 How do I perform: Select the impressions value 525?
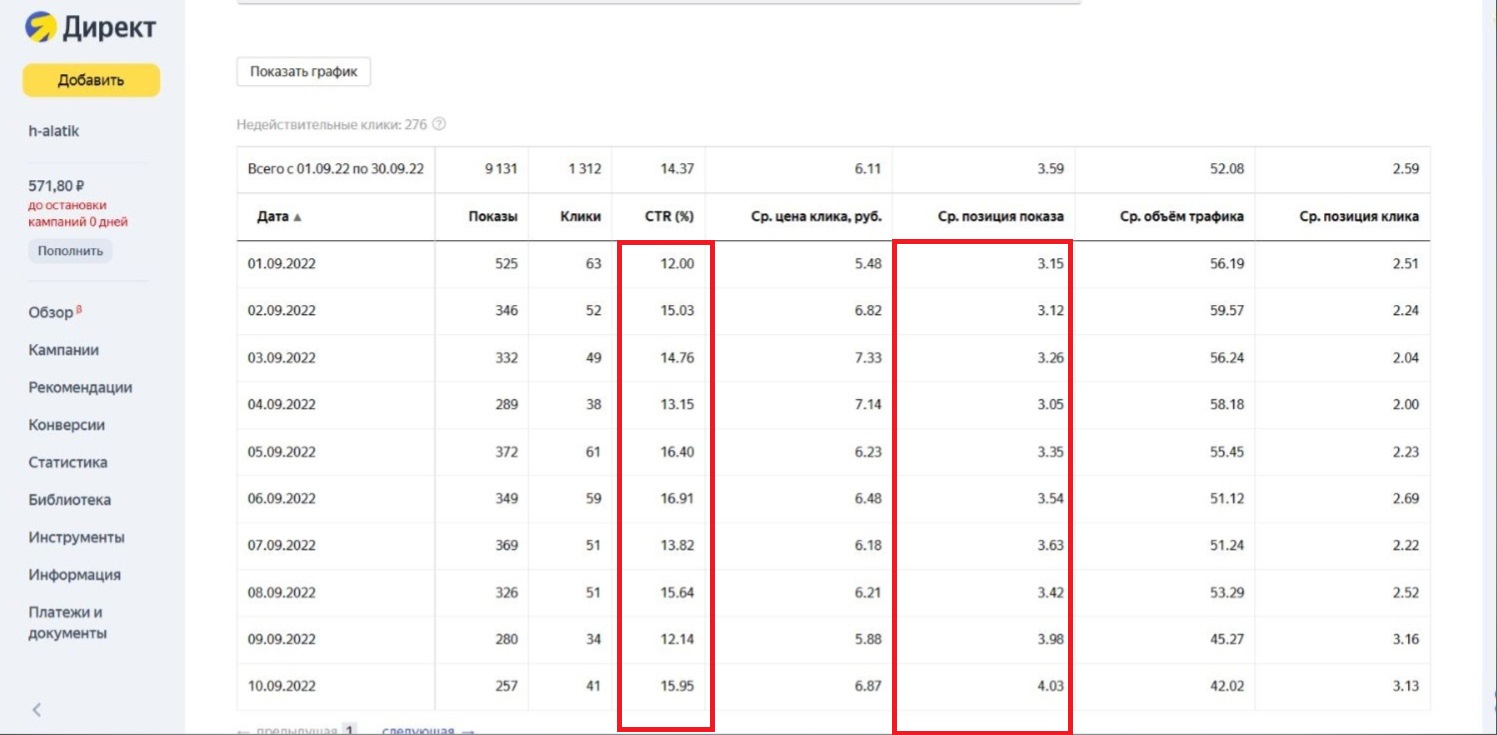pyautogui.click(x=506, y=264)
